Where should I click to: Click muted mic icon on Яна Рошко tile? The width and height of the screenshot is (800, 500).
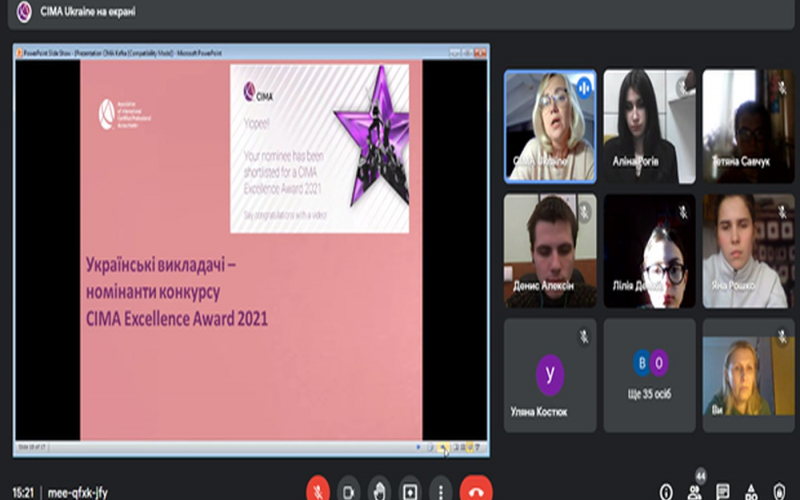pyautogui.click(x=782, y=212)
